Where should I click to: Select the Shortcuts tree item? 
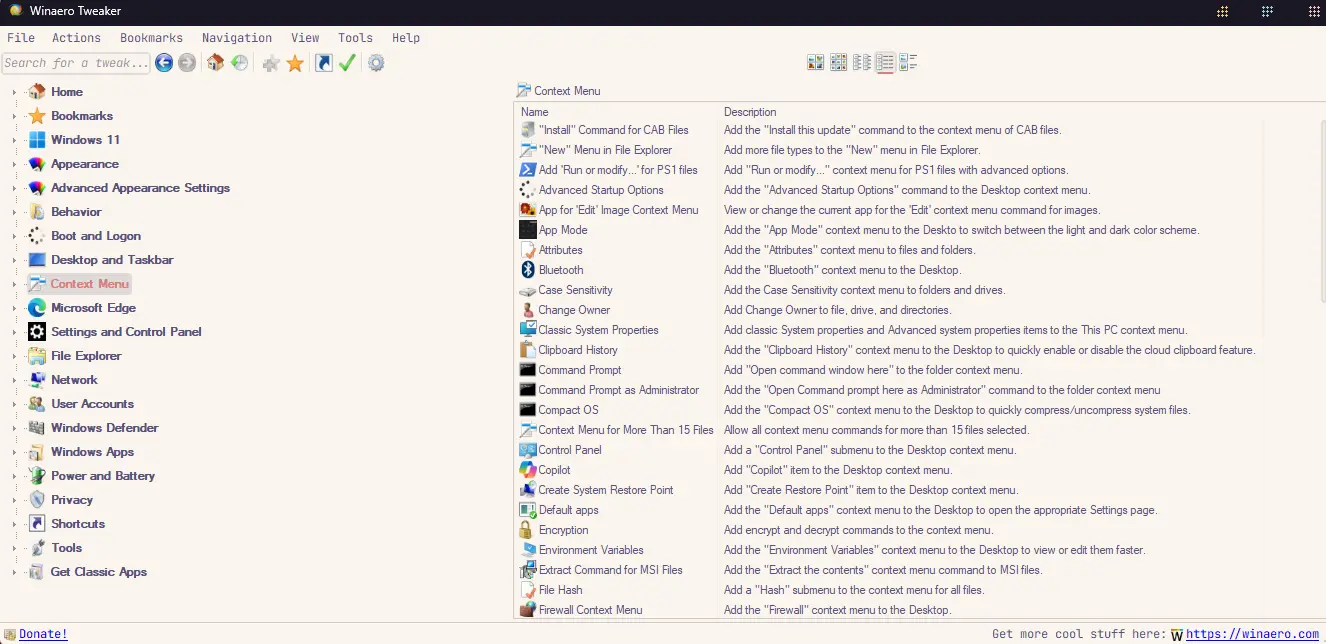coord(78,524)
